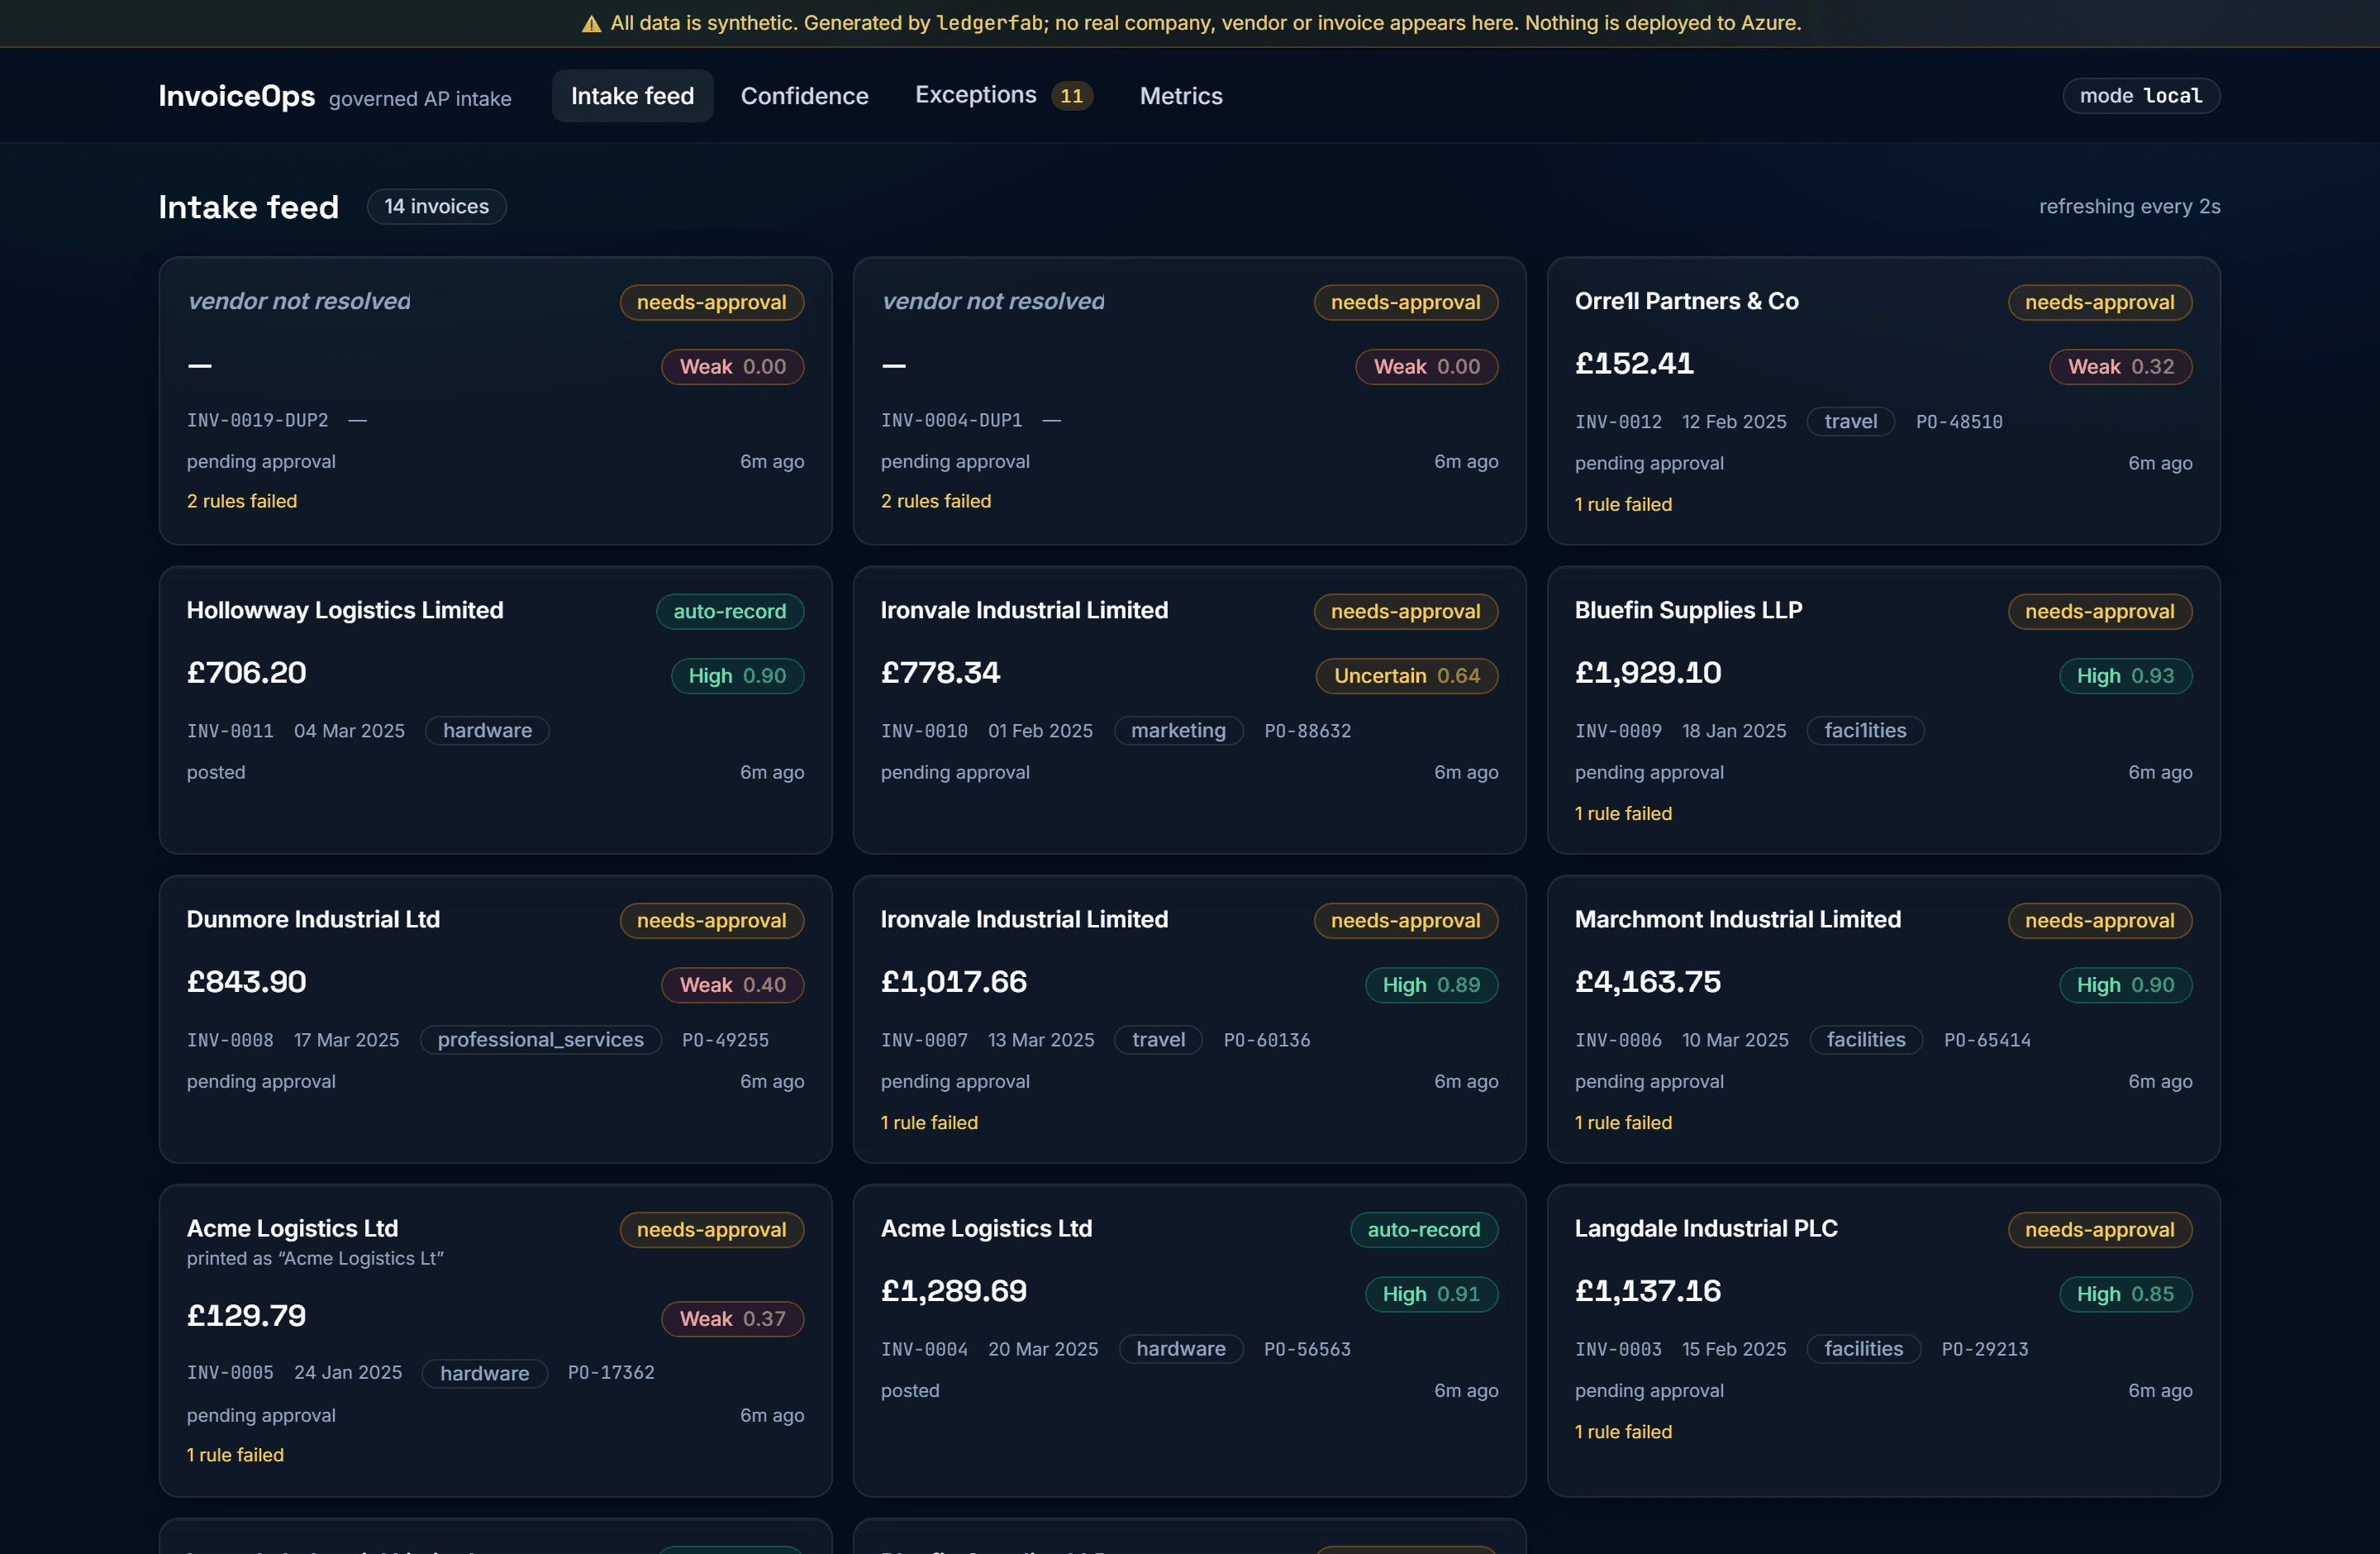2380x1554 pixels.
Task: Select the Hollowway Logistics Limited card title
Action: [345, 610]
